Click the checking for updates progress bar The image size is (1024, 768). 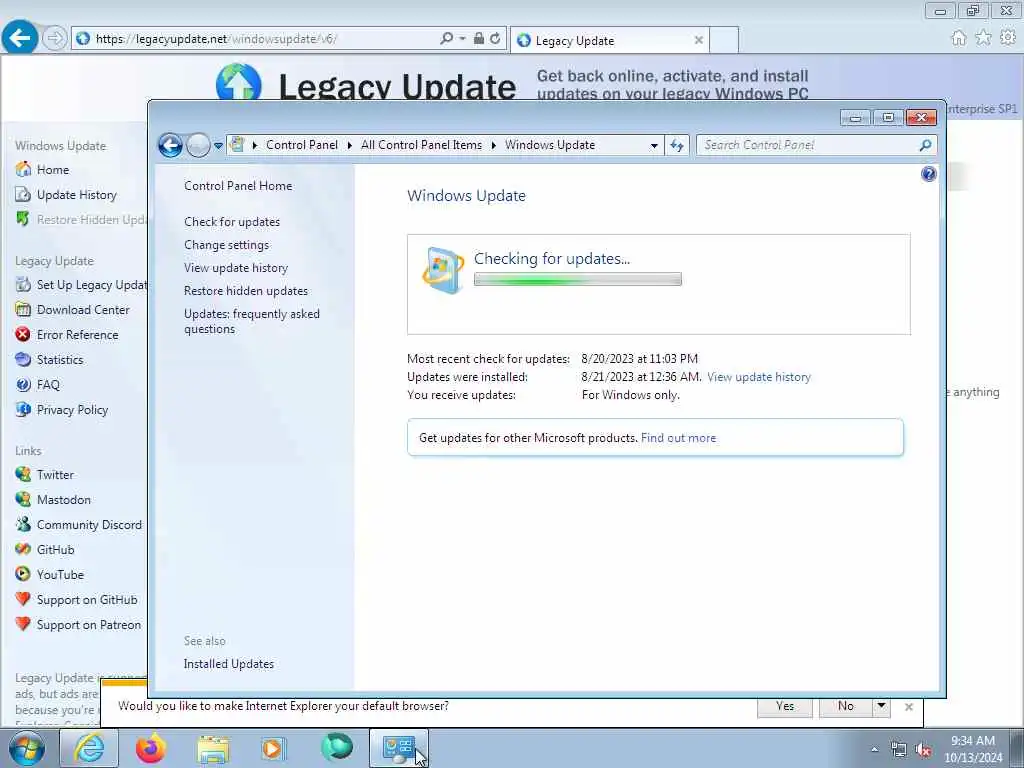[577, 280]
